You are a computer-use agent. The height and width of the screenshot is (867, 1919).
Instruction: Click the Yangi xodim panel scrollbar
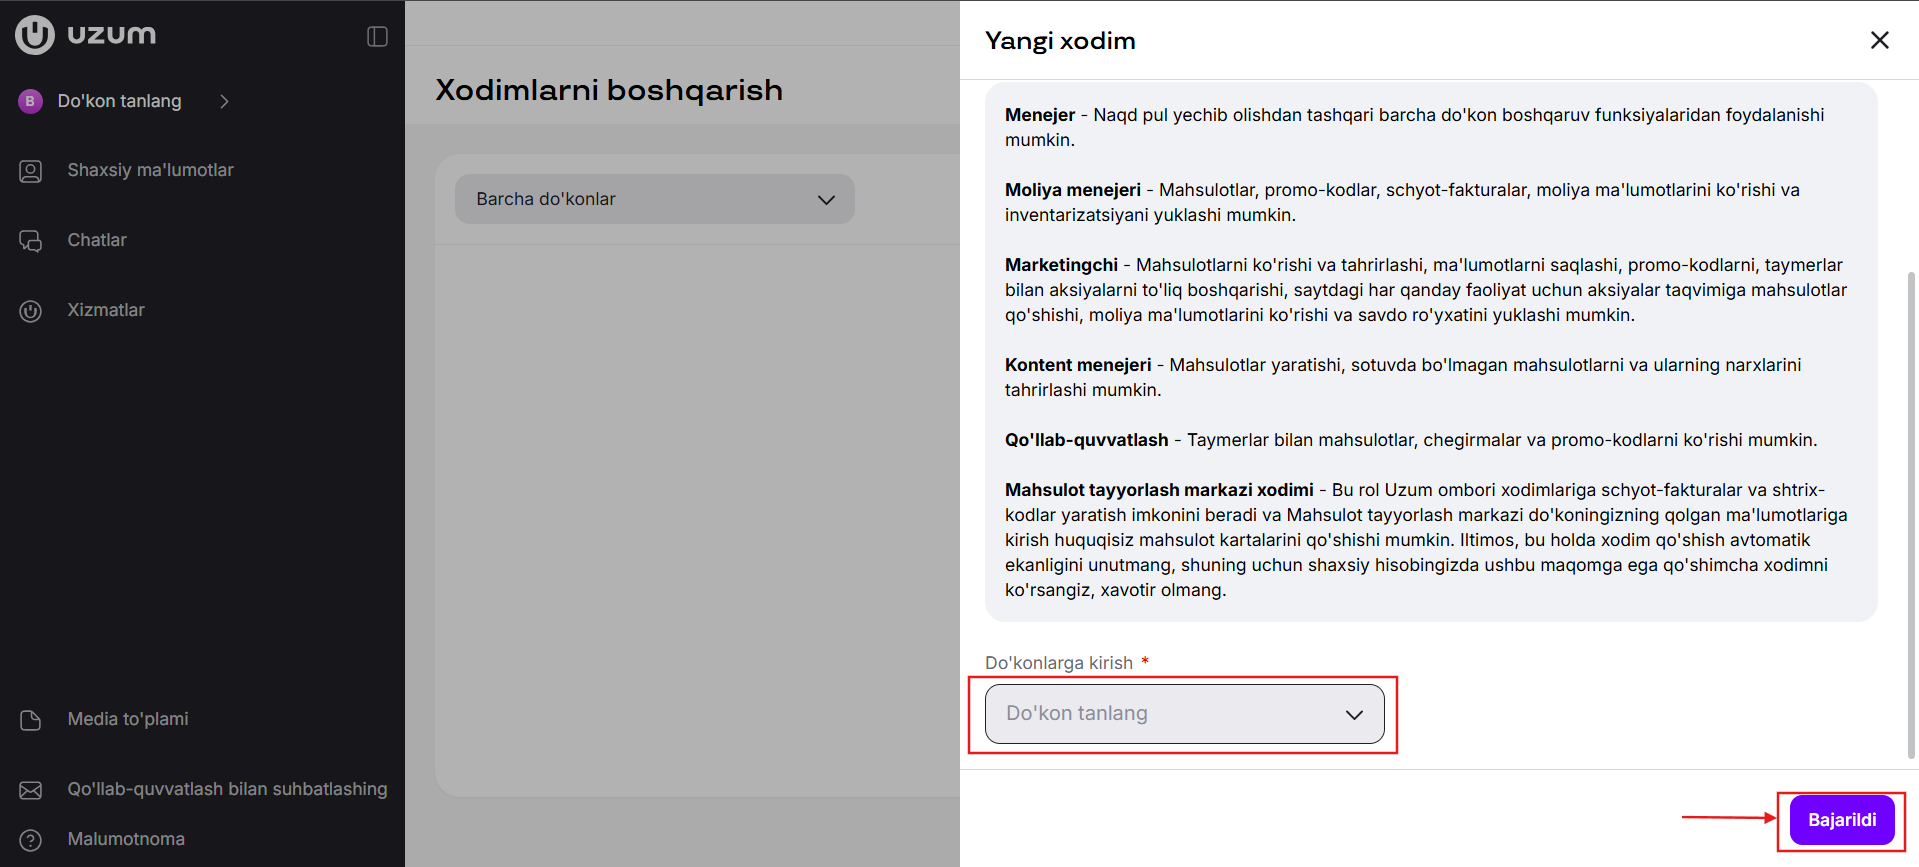coord(1911,515)
